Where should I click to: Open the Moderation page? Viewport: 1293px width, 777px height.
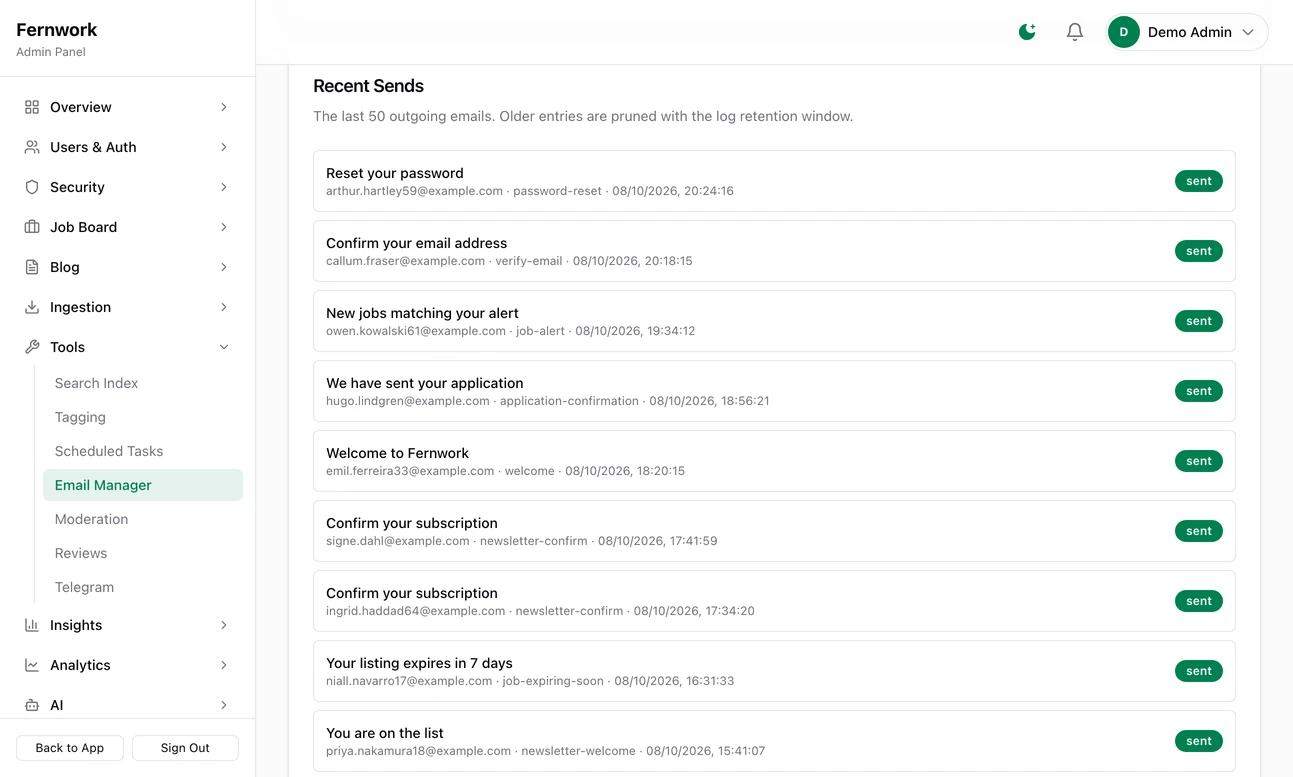click(x=143, y=519)
